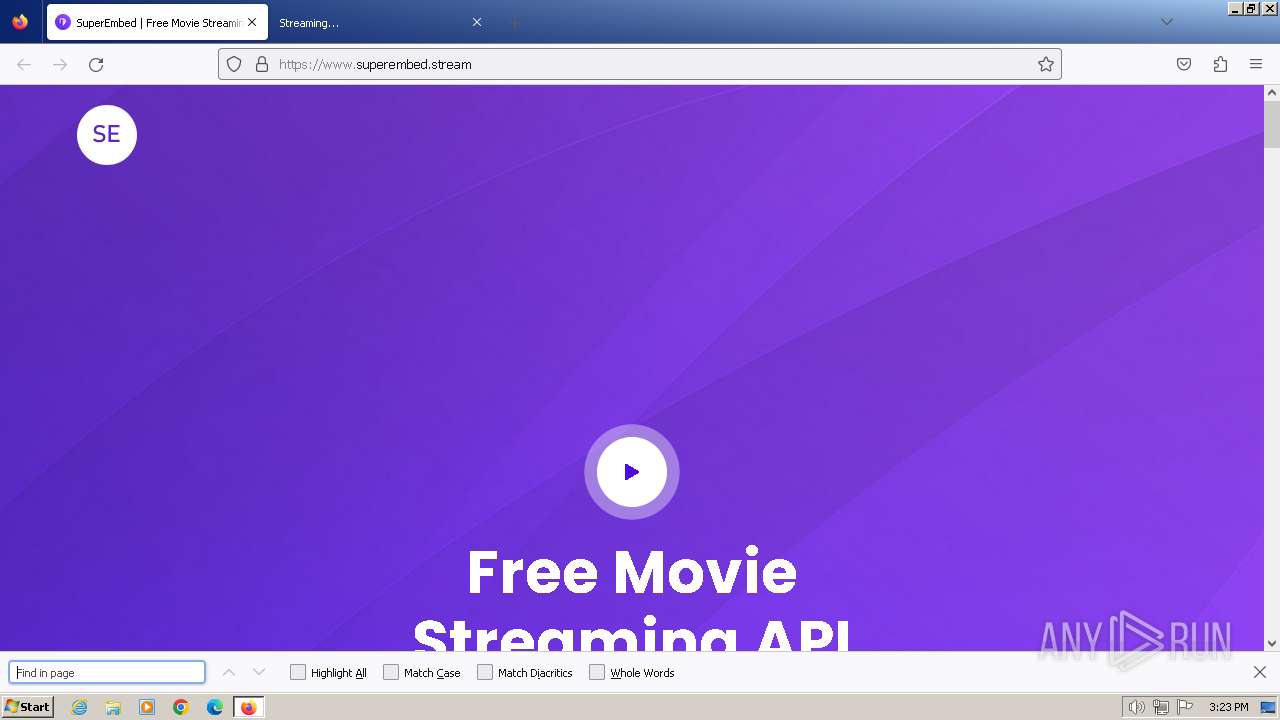Viewport: 1280px width, 720px height.
Task: Click the page scrollbar down arrow
Action: click(x=1272, y=644)
